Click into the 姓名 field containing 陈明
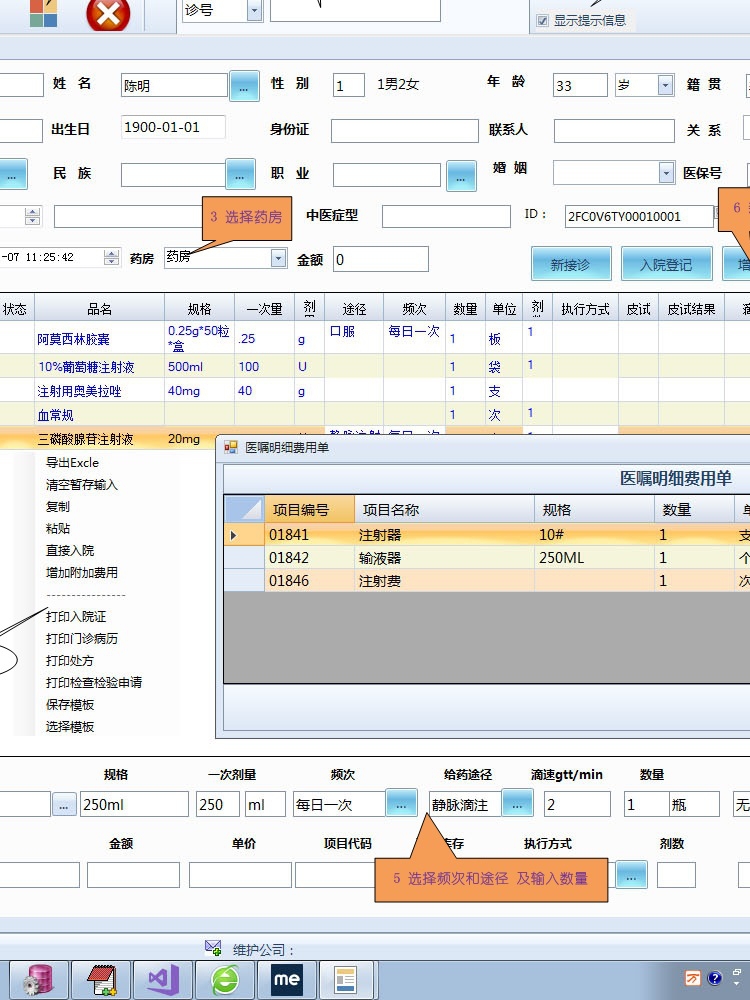 [x=174, y=85]
